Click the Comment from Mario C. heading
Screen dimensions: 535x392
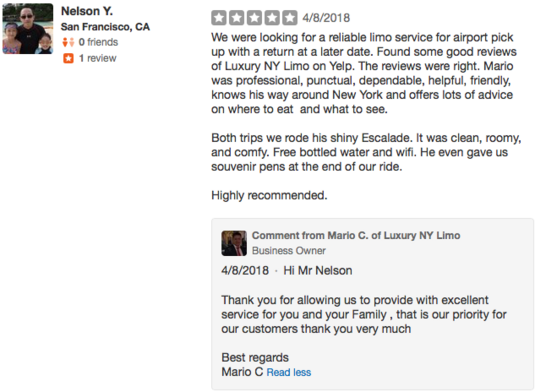coord(356,235)
